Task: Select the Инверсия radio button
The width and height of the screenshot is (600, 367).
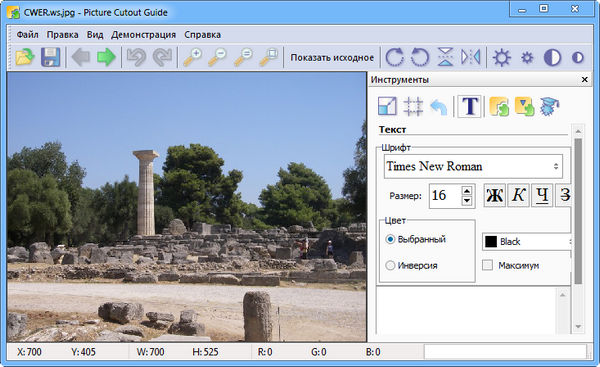Action: point(390,265)
